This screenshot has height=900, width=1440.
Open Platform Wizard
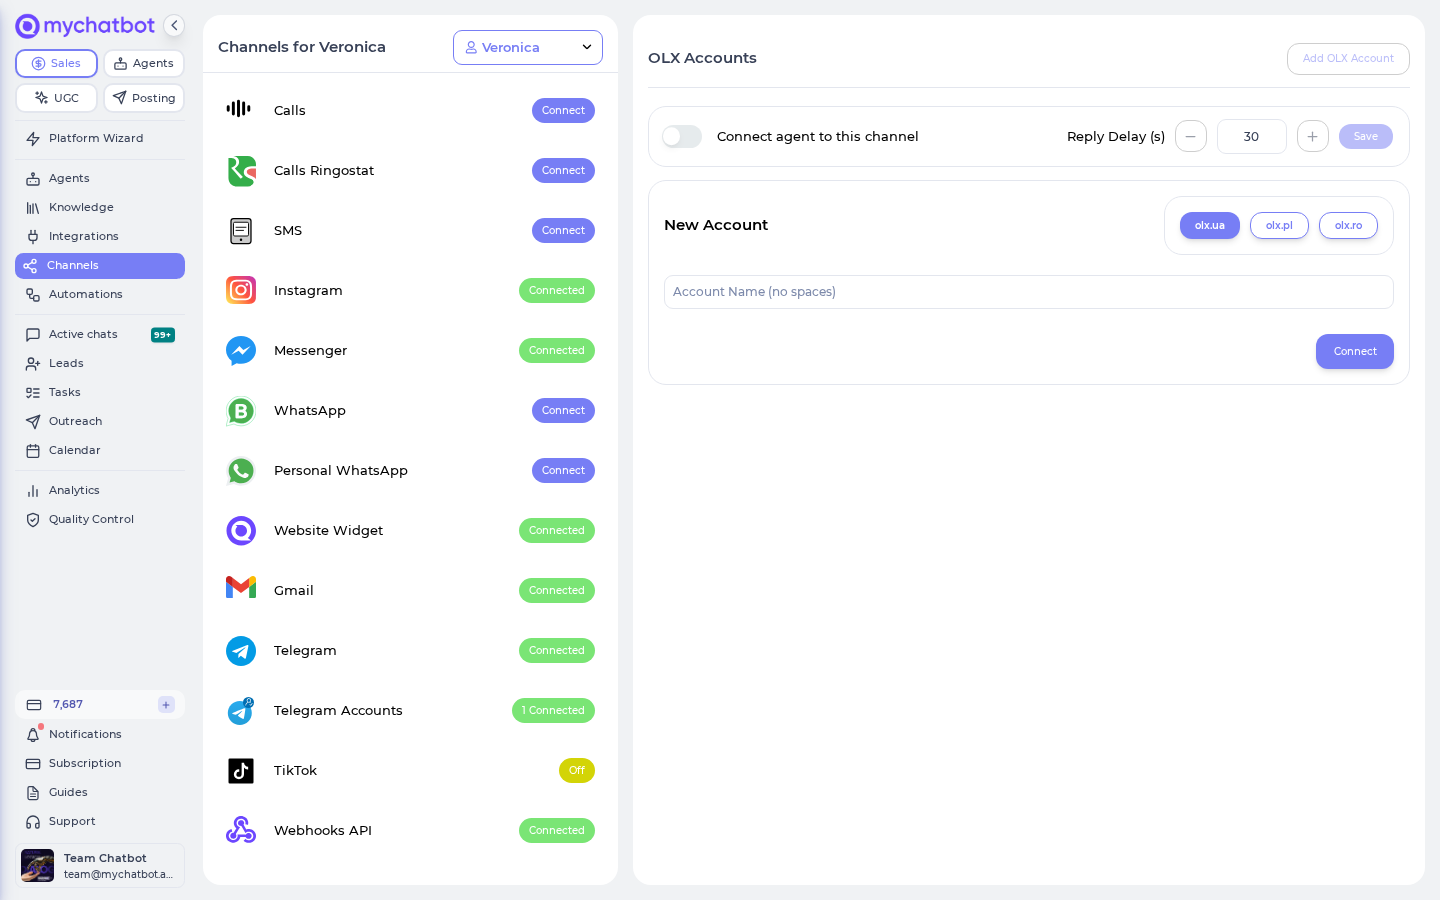(100, 138)
